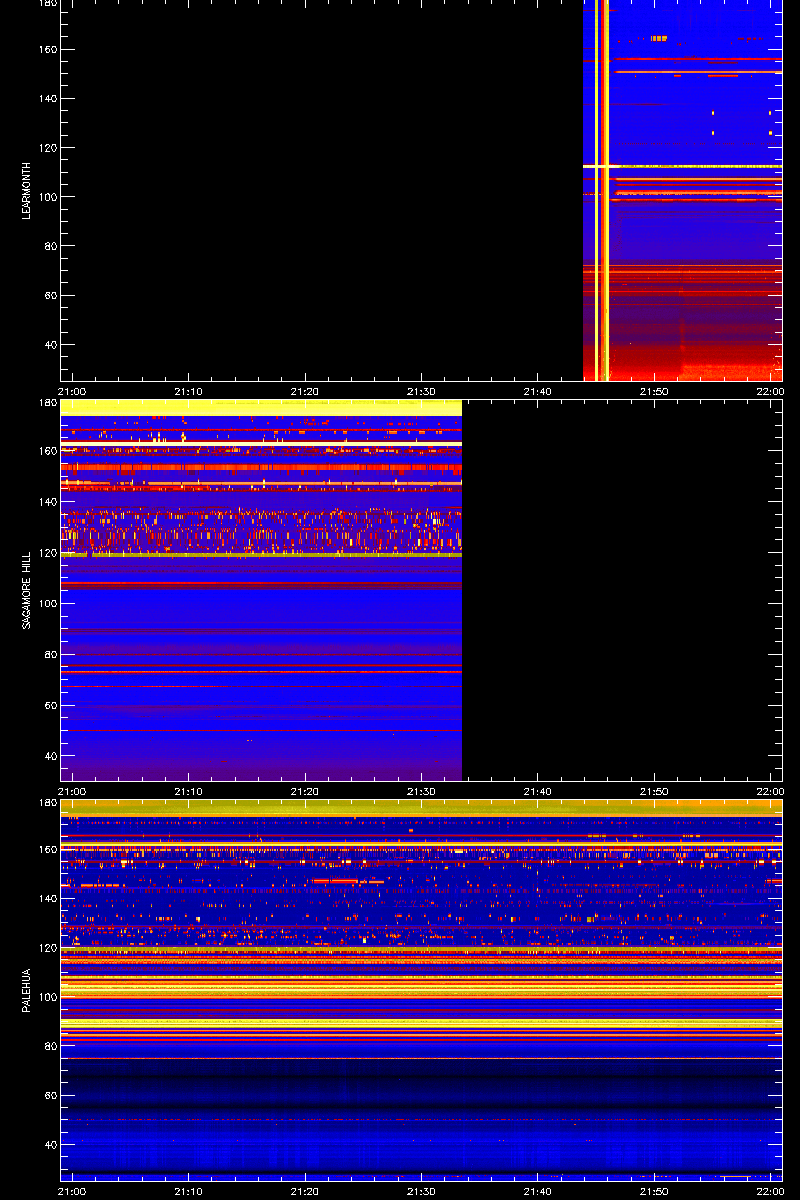Click the 40 frequency label on Sagamore Hill axis
Viewport: 800px width, 1200px height.
point(52,757)
